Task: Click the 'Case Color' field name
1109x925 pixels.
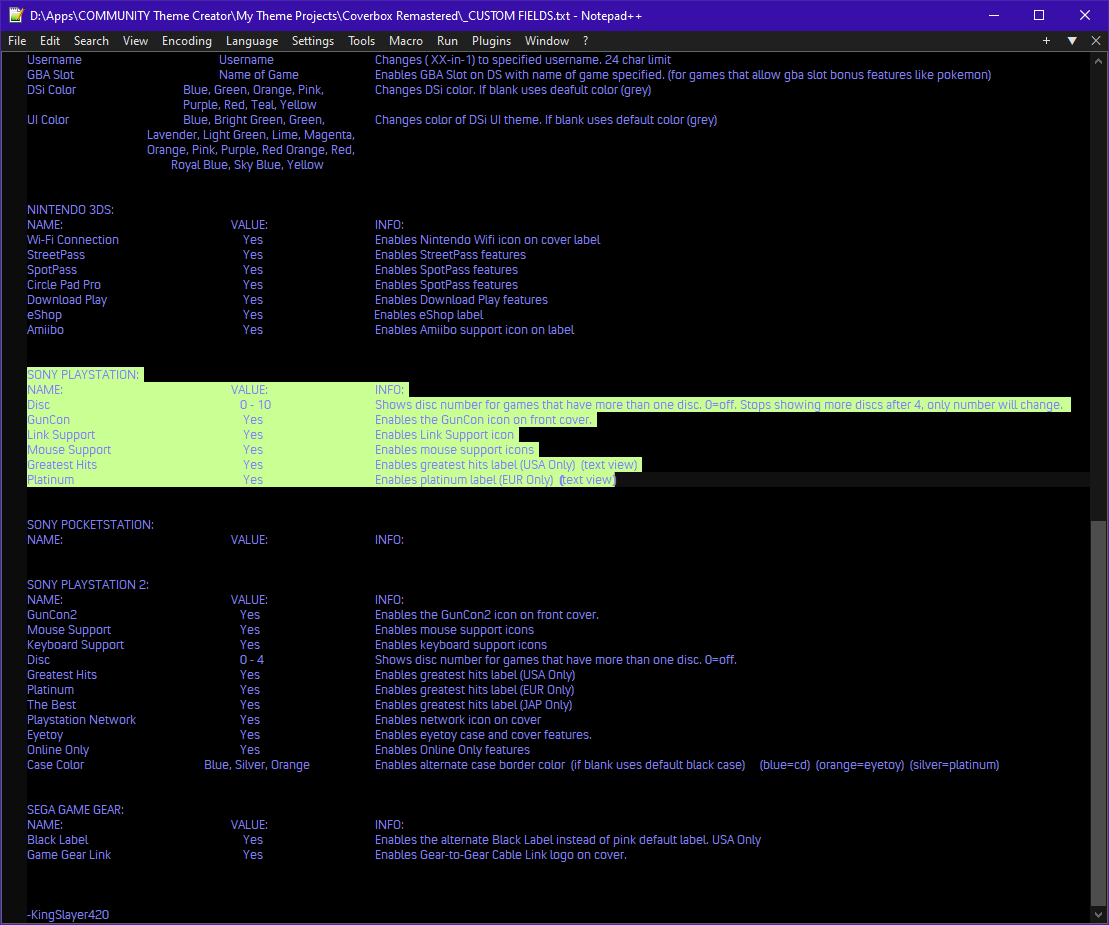Action: point(55,765)
